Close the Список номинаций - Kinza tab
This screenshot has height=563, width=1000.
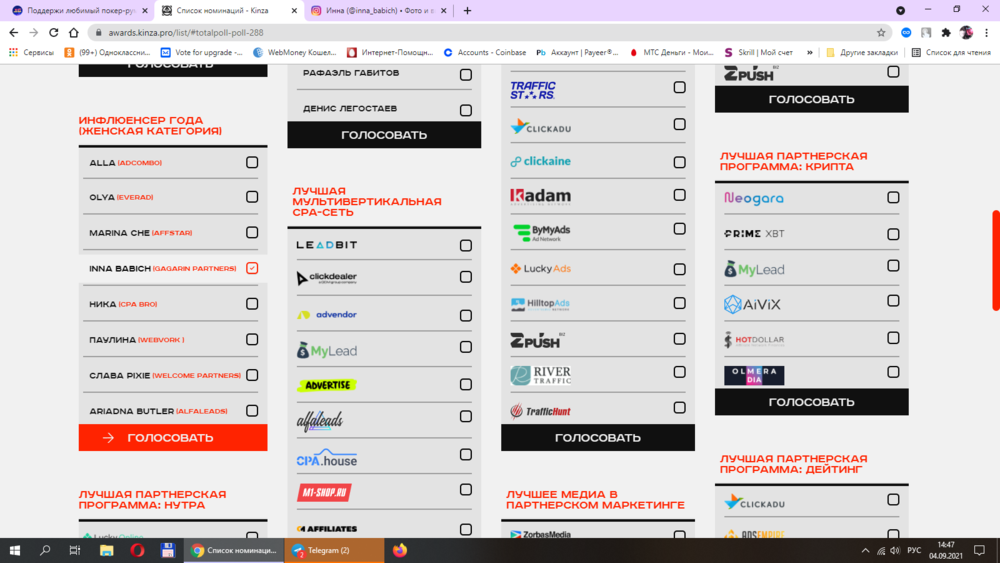click(294, 11)
